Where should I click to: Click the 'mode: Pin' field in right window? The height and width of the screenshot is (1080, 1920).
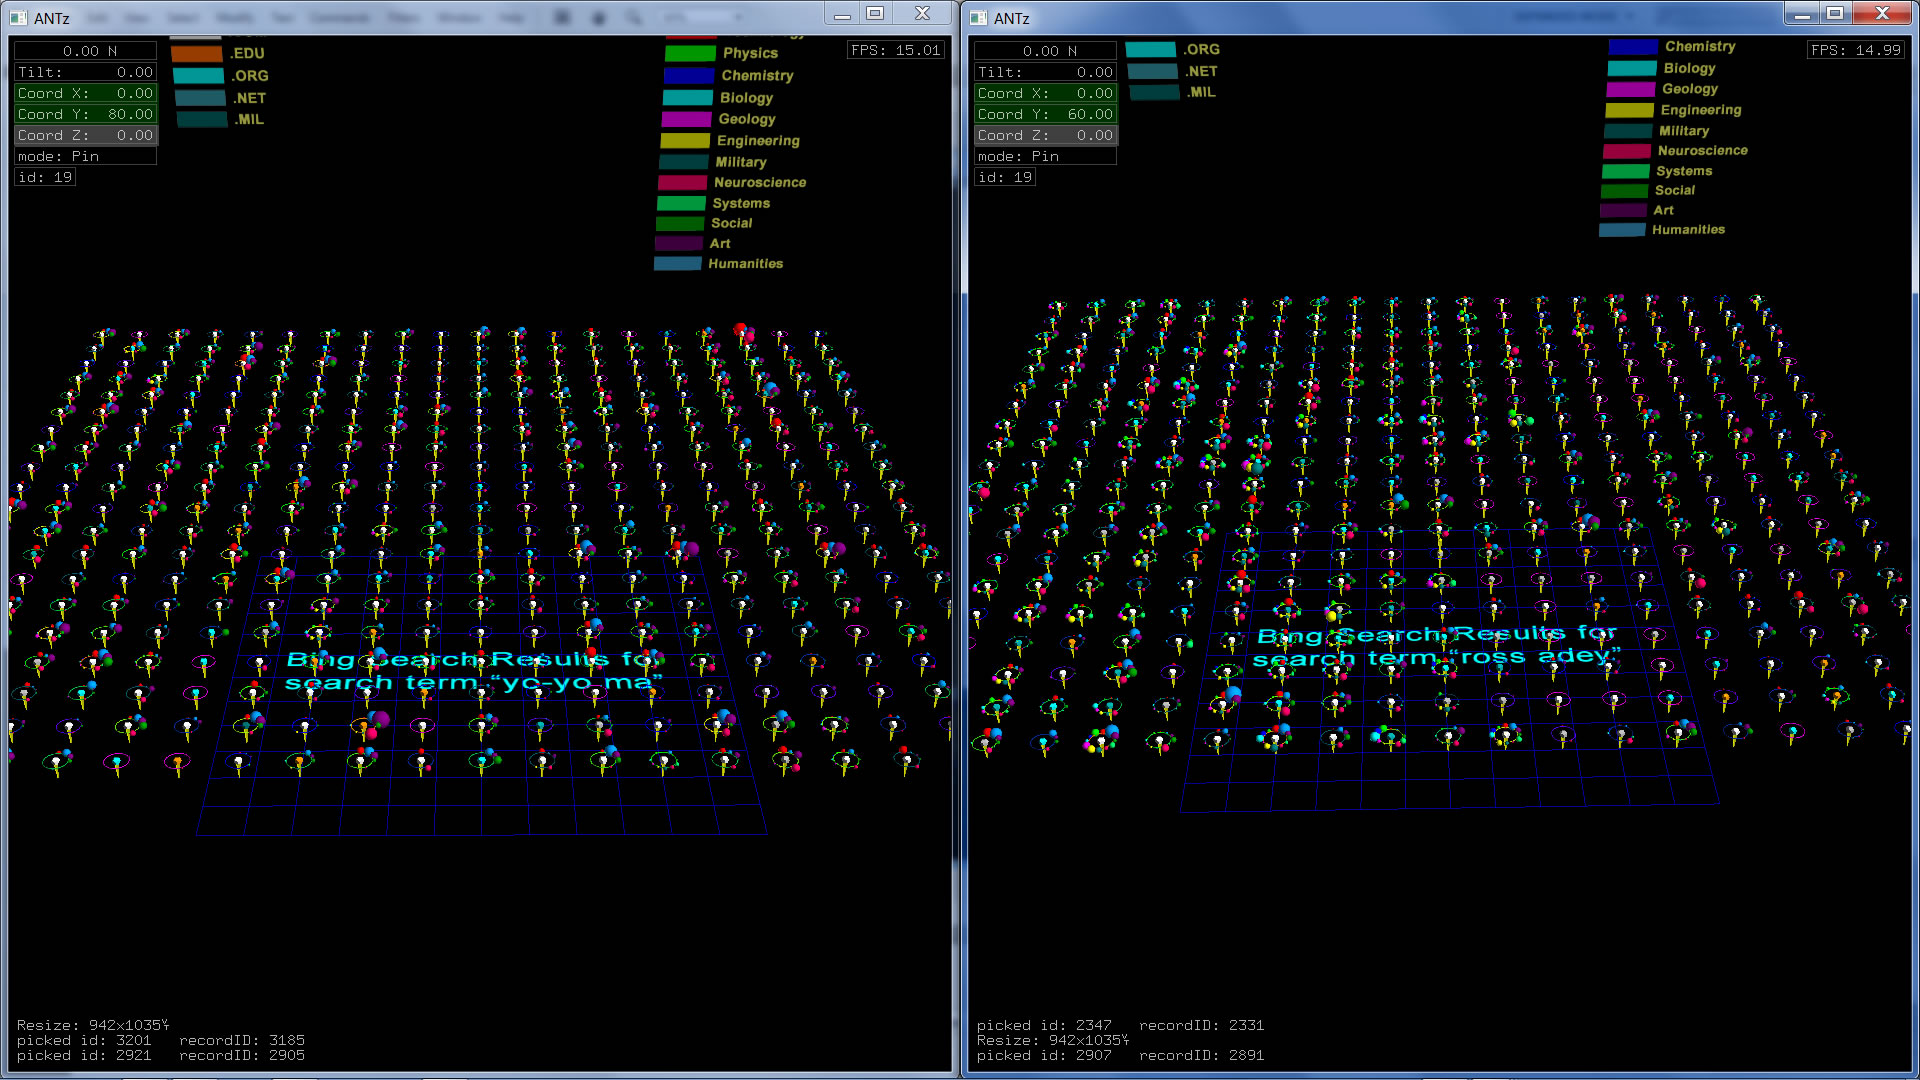1045,156
